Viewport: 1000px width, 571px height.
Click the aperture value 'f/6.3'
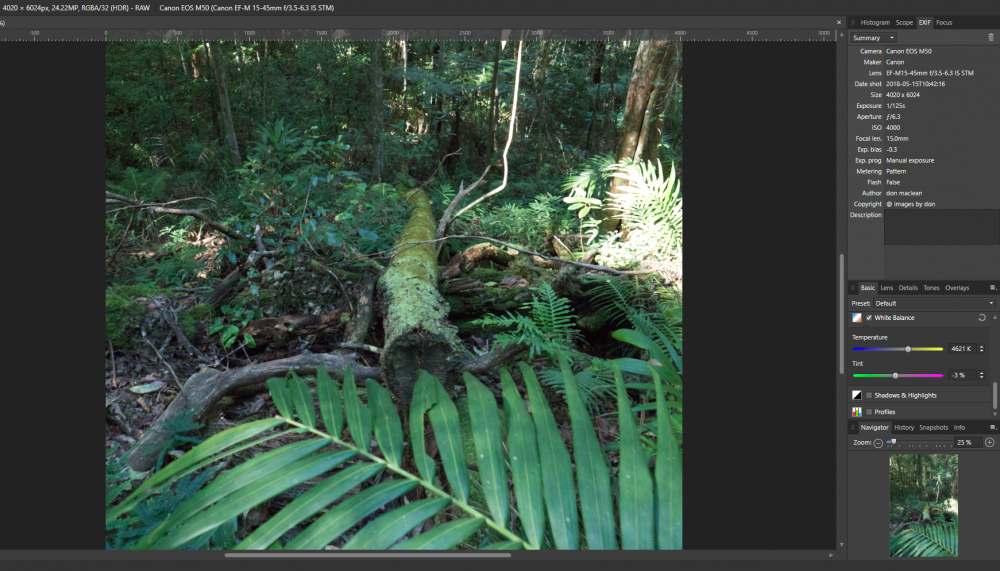893,117
